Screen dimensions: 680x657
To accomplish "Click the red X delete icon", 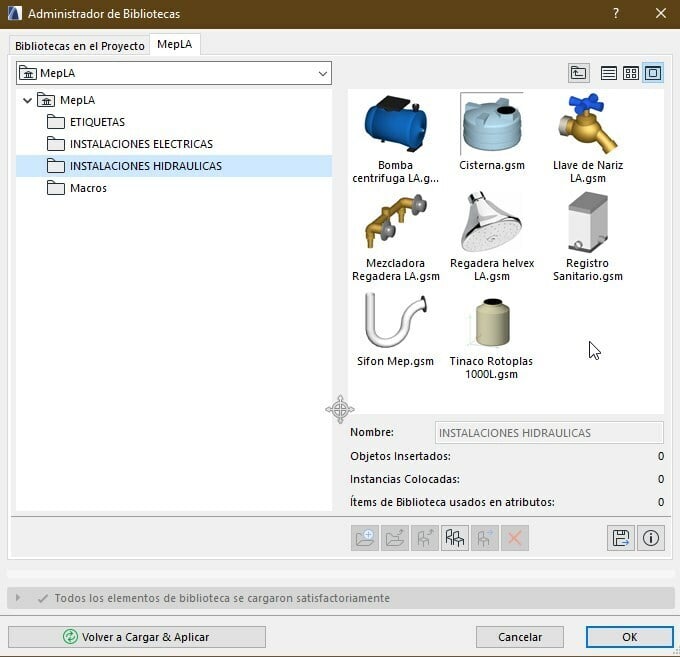I will 515,538.
